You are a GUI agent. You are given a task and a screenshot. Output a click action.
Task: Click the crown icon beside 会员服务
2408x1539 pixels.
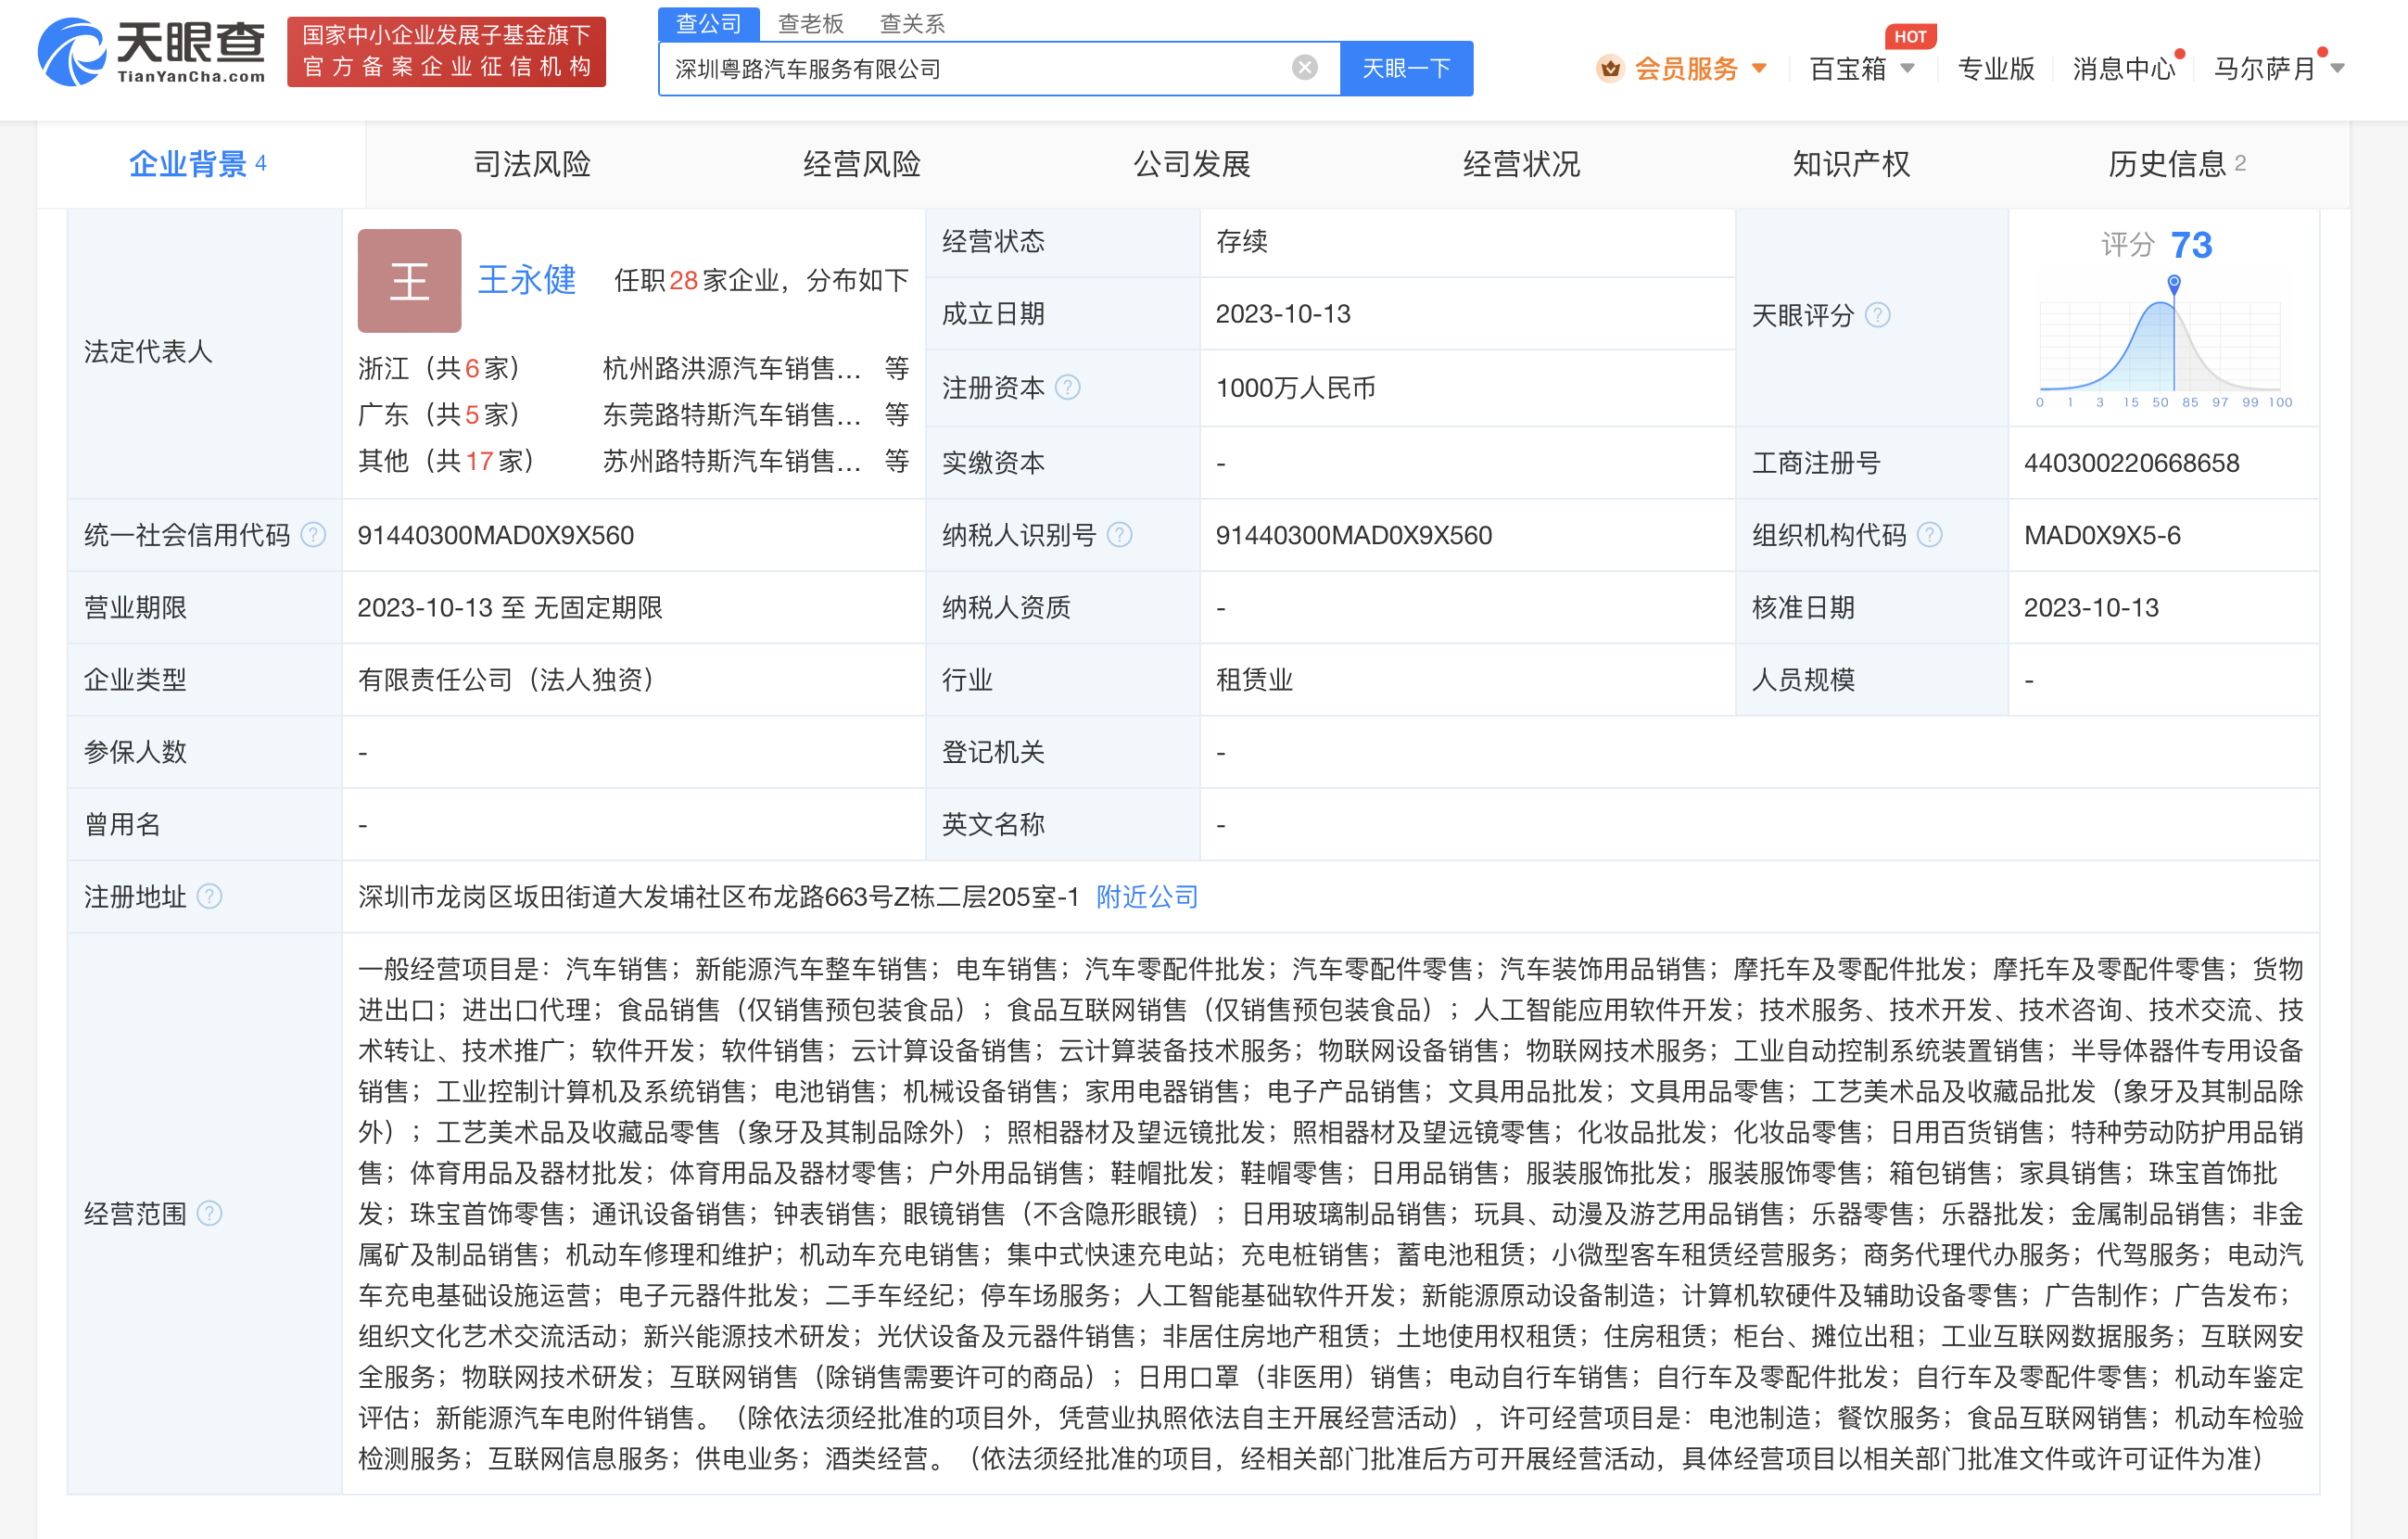[1610, 68]
